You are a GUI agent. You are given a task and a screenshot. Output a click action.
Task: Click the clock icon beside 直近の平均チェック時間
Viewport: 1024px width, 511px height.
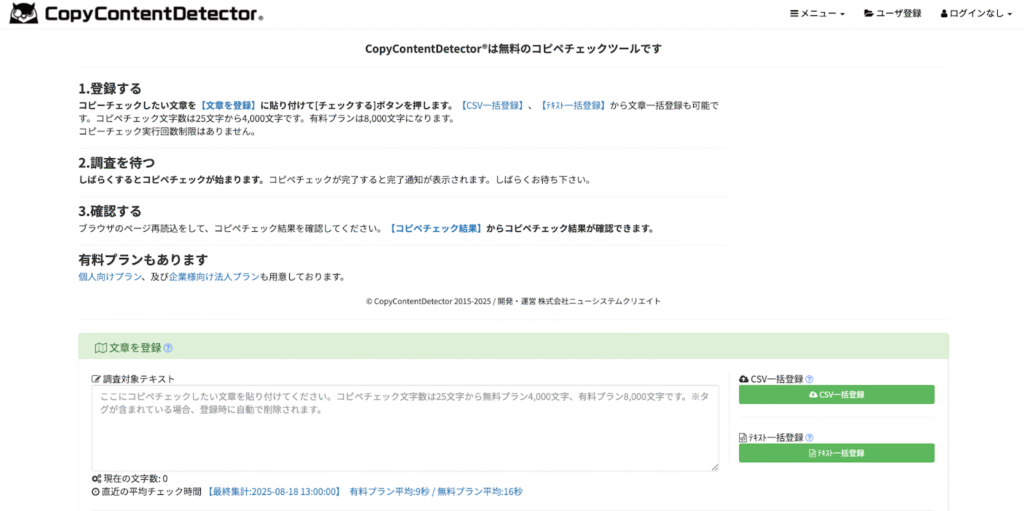pyautogui.click(x=96, y=491)
